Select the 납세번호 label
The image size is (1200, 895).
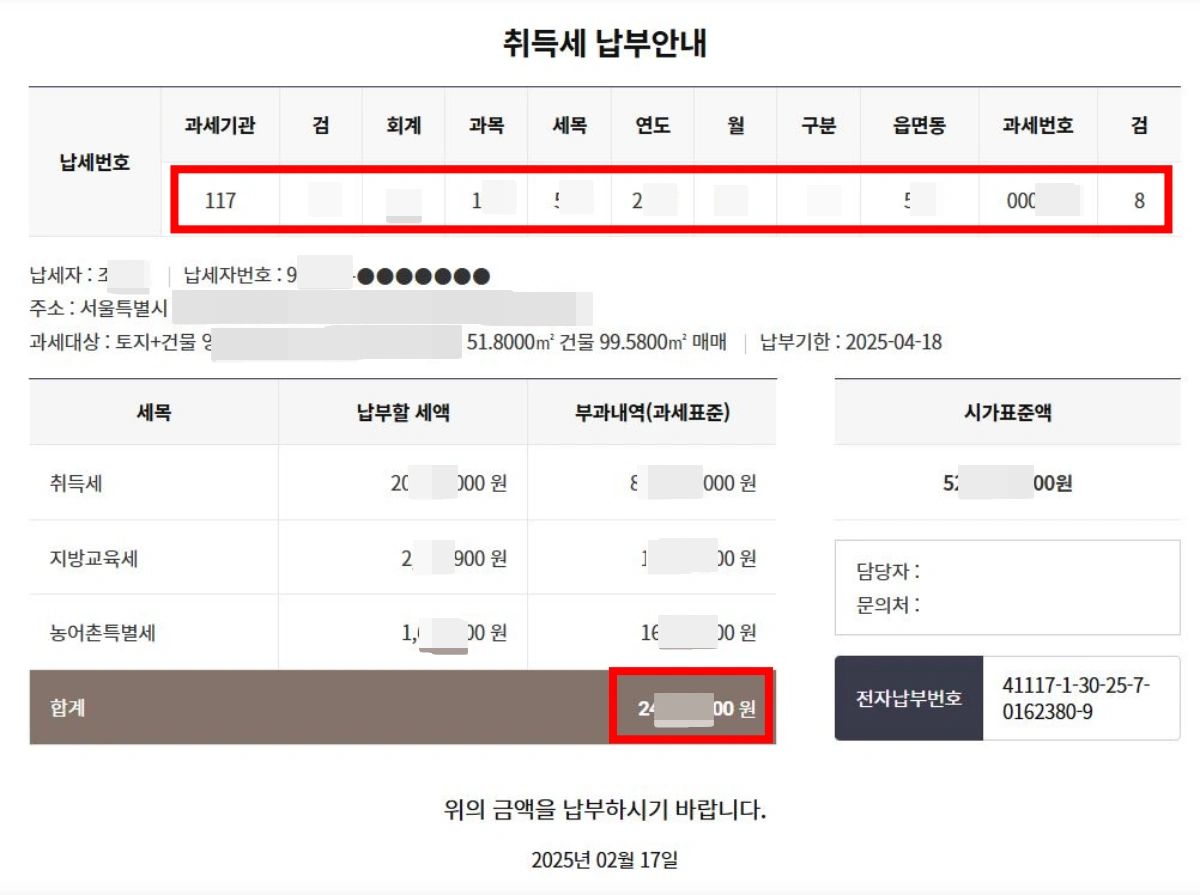[x=92, y=162]
